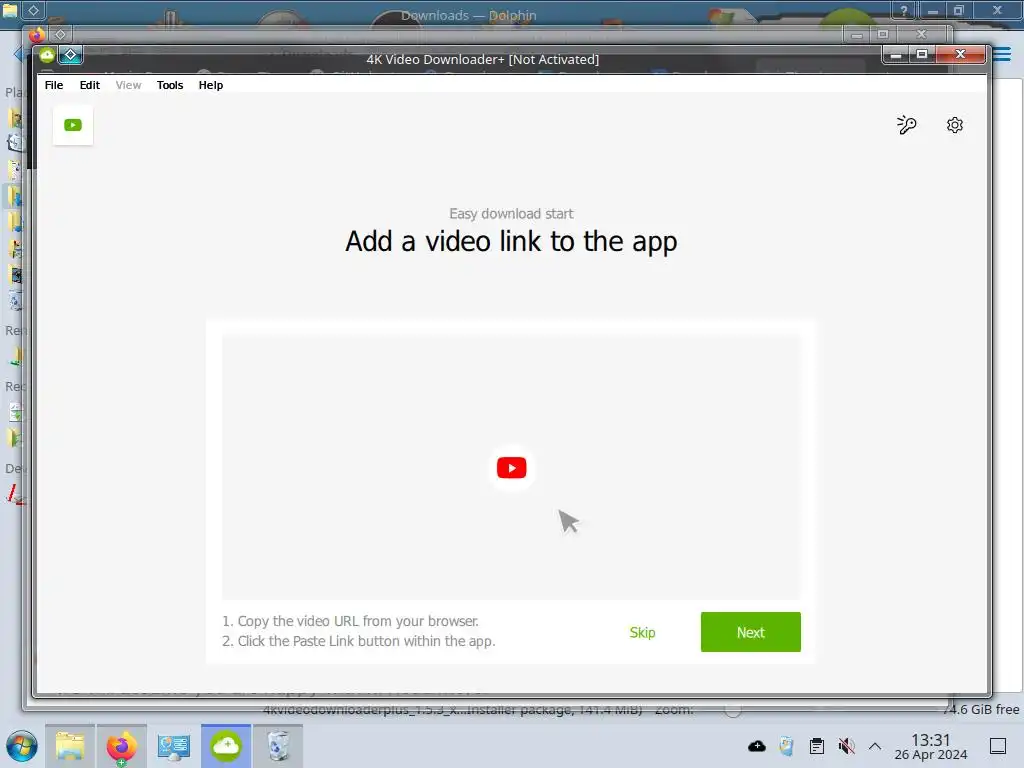This screenshot has width=1024, height=768.
Task: Close the 4K Video Downloader+ window
Action: [960, 55]
